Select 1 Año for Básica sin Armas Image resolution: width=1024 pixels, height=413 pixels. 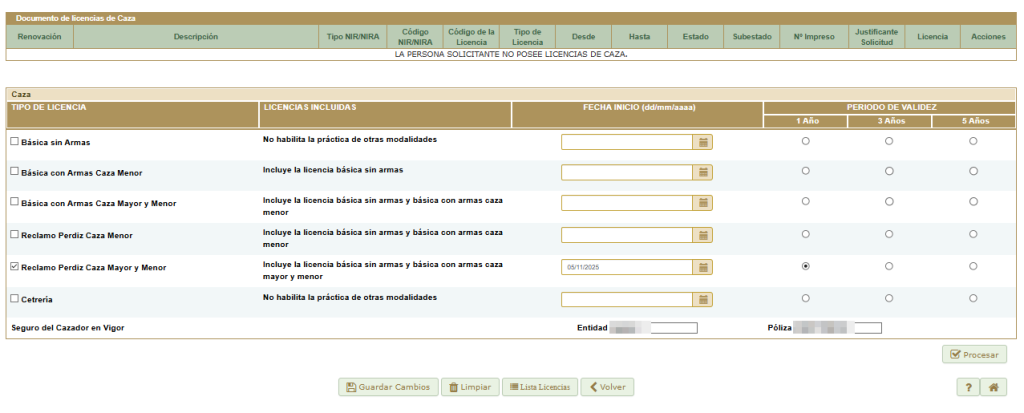pos(805,140)
